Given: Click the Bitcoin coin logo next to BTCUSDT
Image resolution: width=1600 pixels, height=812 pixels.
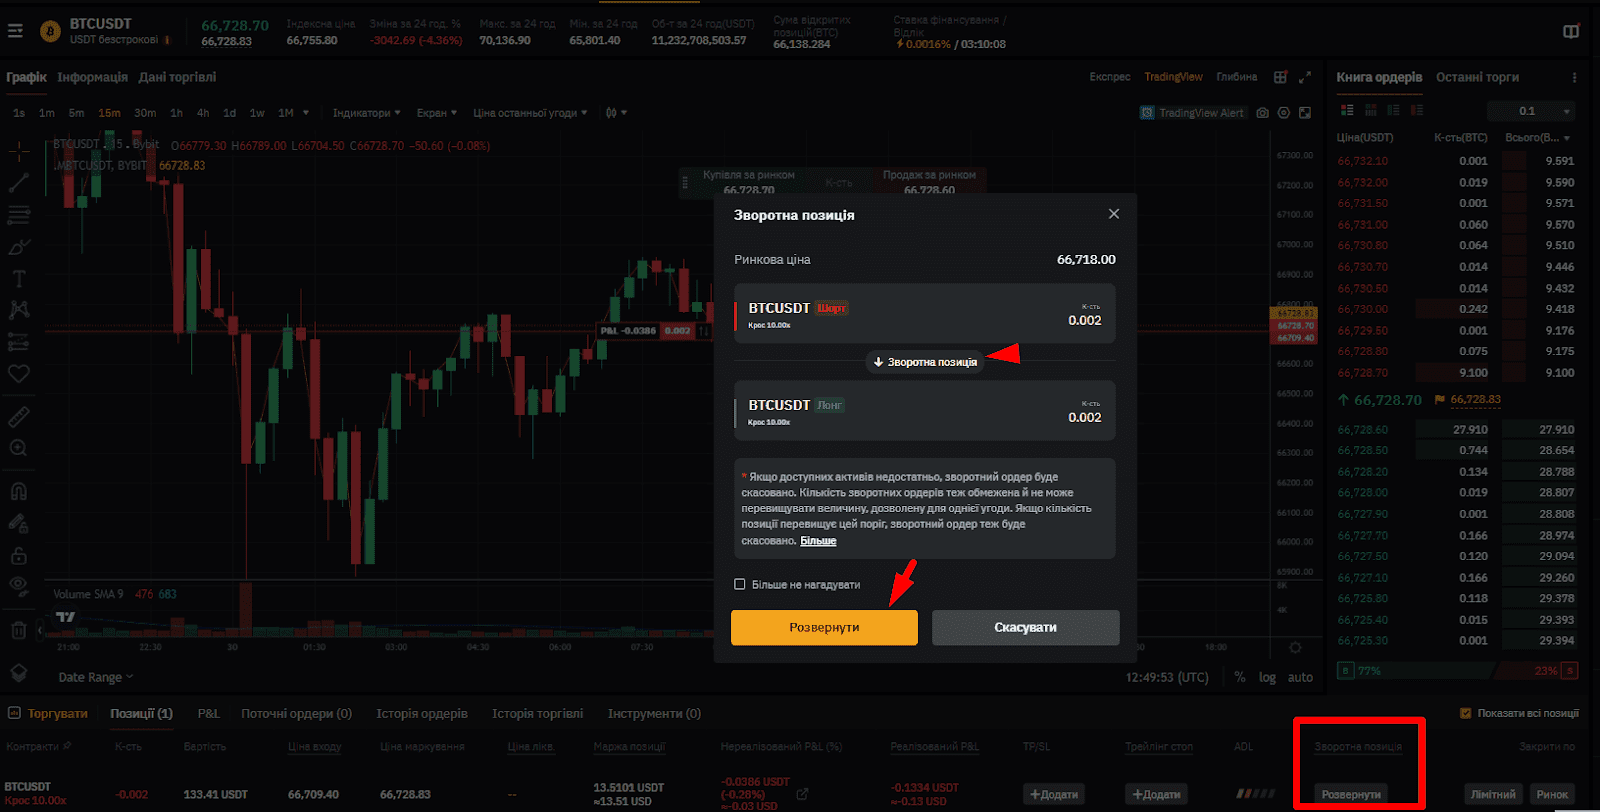Looking at the screenshot, I should (50, 33).
